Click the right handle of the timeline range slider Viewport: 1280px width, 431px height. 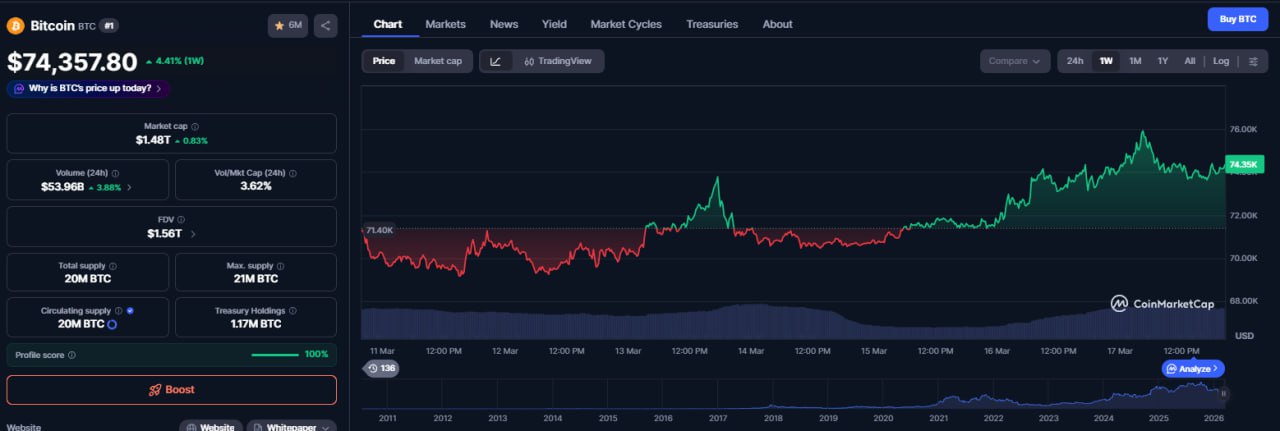pos(1224,394)
